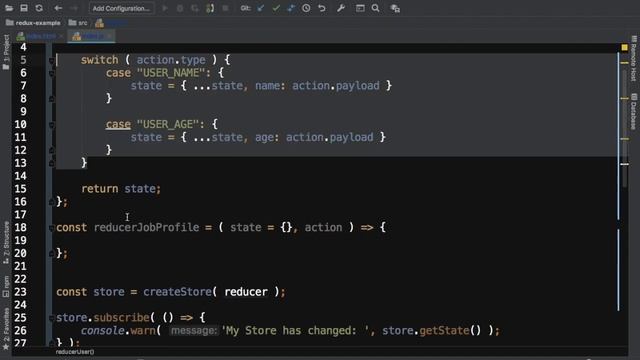Click fold end marker on line 8
This screenshot has width=640, height=360.
[51, 99]
